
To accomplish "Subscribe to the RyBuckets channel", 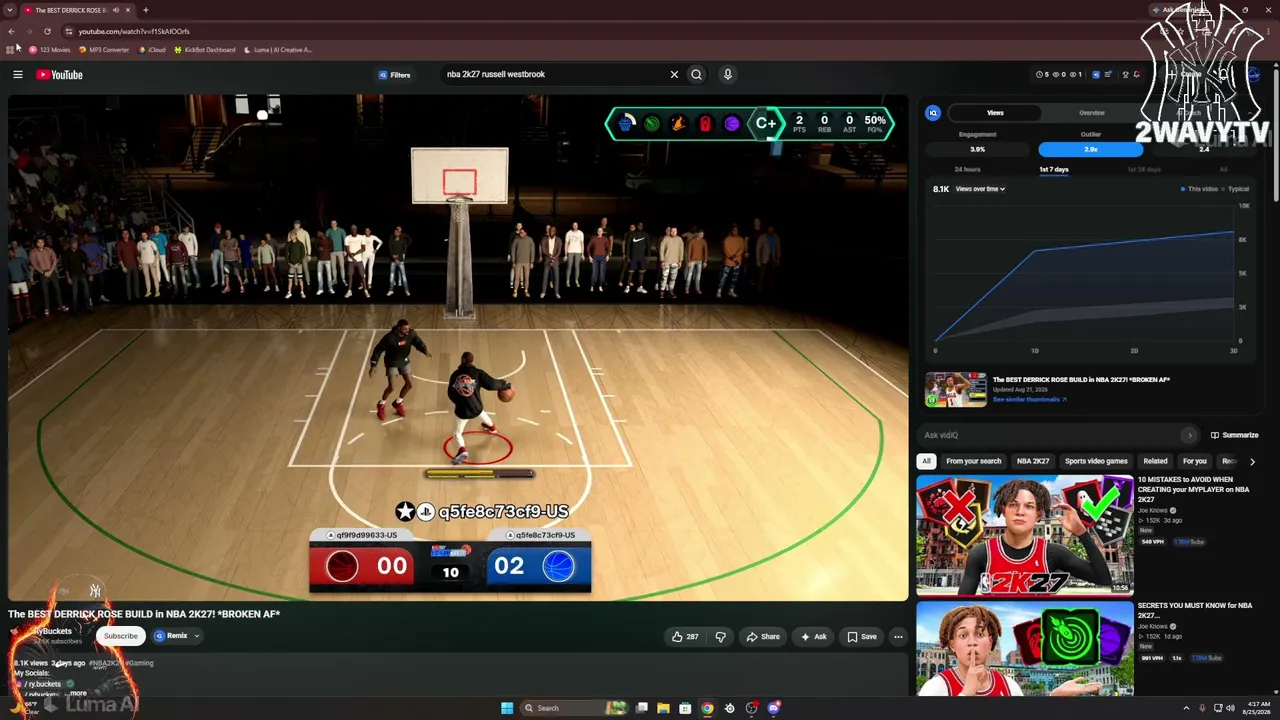I will [x=120, y=636].
